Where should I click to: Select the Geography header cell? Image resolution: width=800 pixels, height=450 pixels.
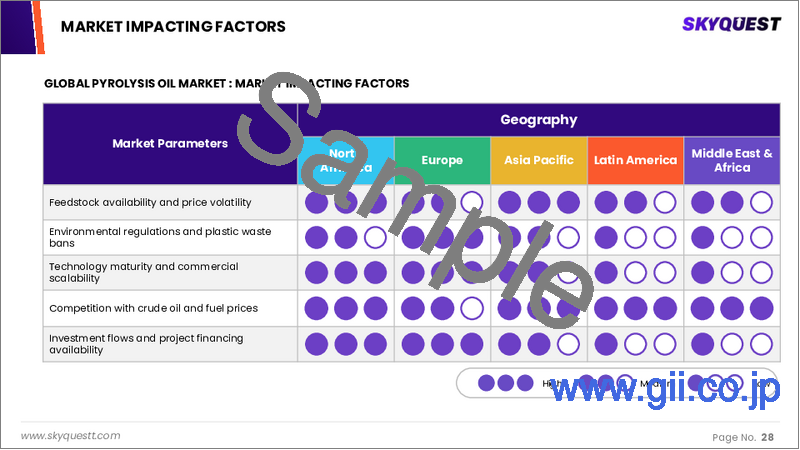pos(539,120)
